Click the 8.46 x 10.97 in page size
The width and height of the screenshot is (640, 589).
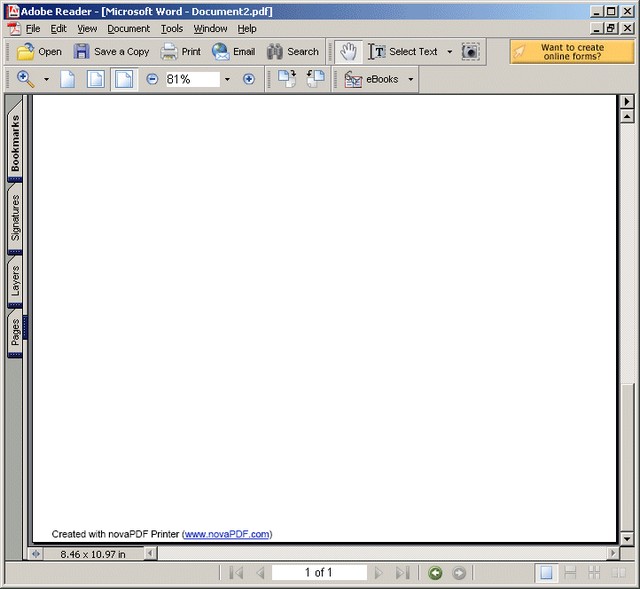[x=93, y=554]
